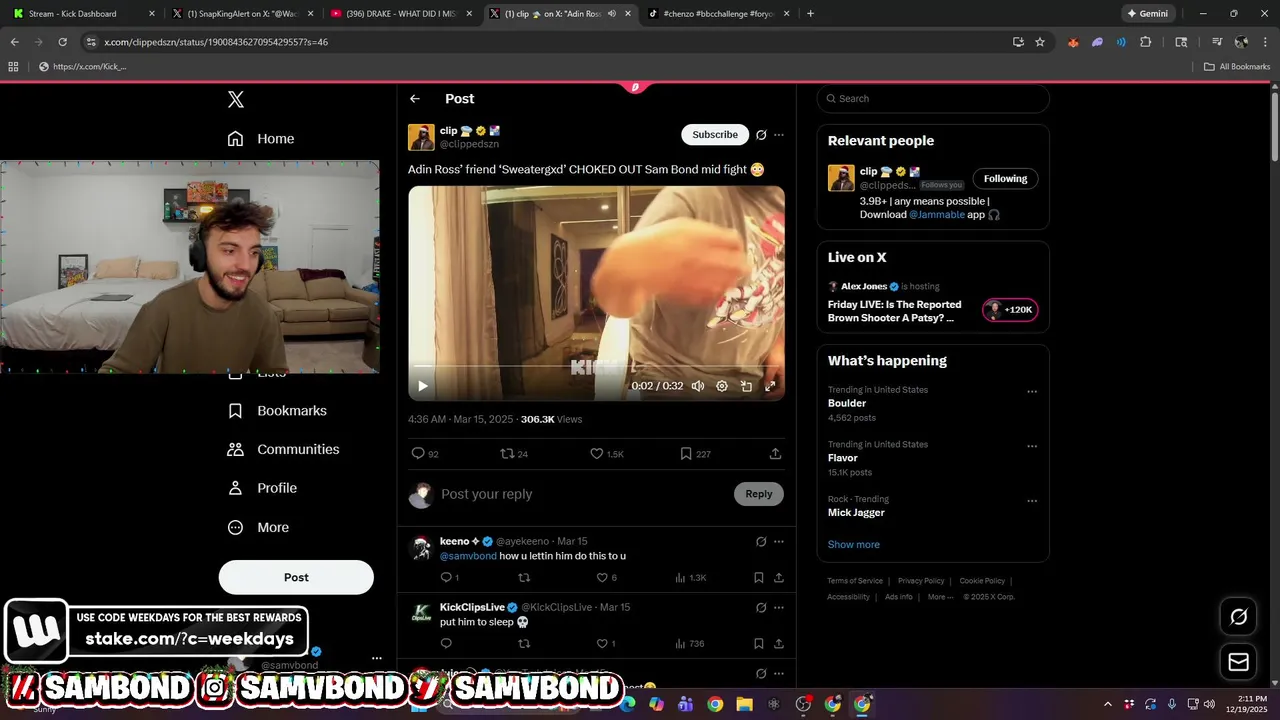This screenshot has width=1280, height=720.
Task: Open Privacy Policy link
Action: tap(921, 581)
